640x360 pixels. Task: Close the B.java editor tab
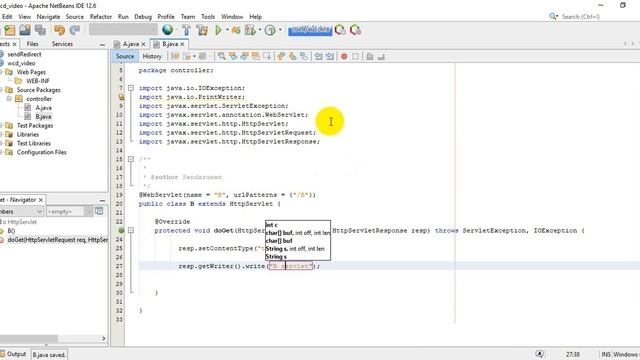[182, 44]
